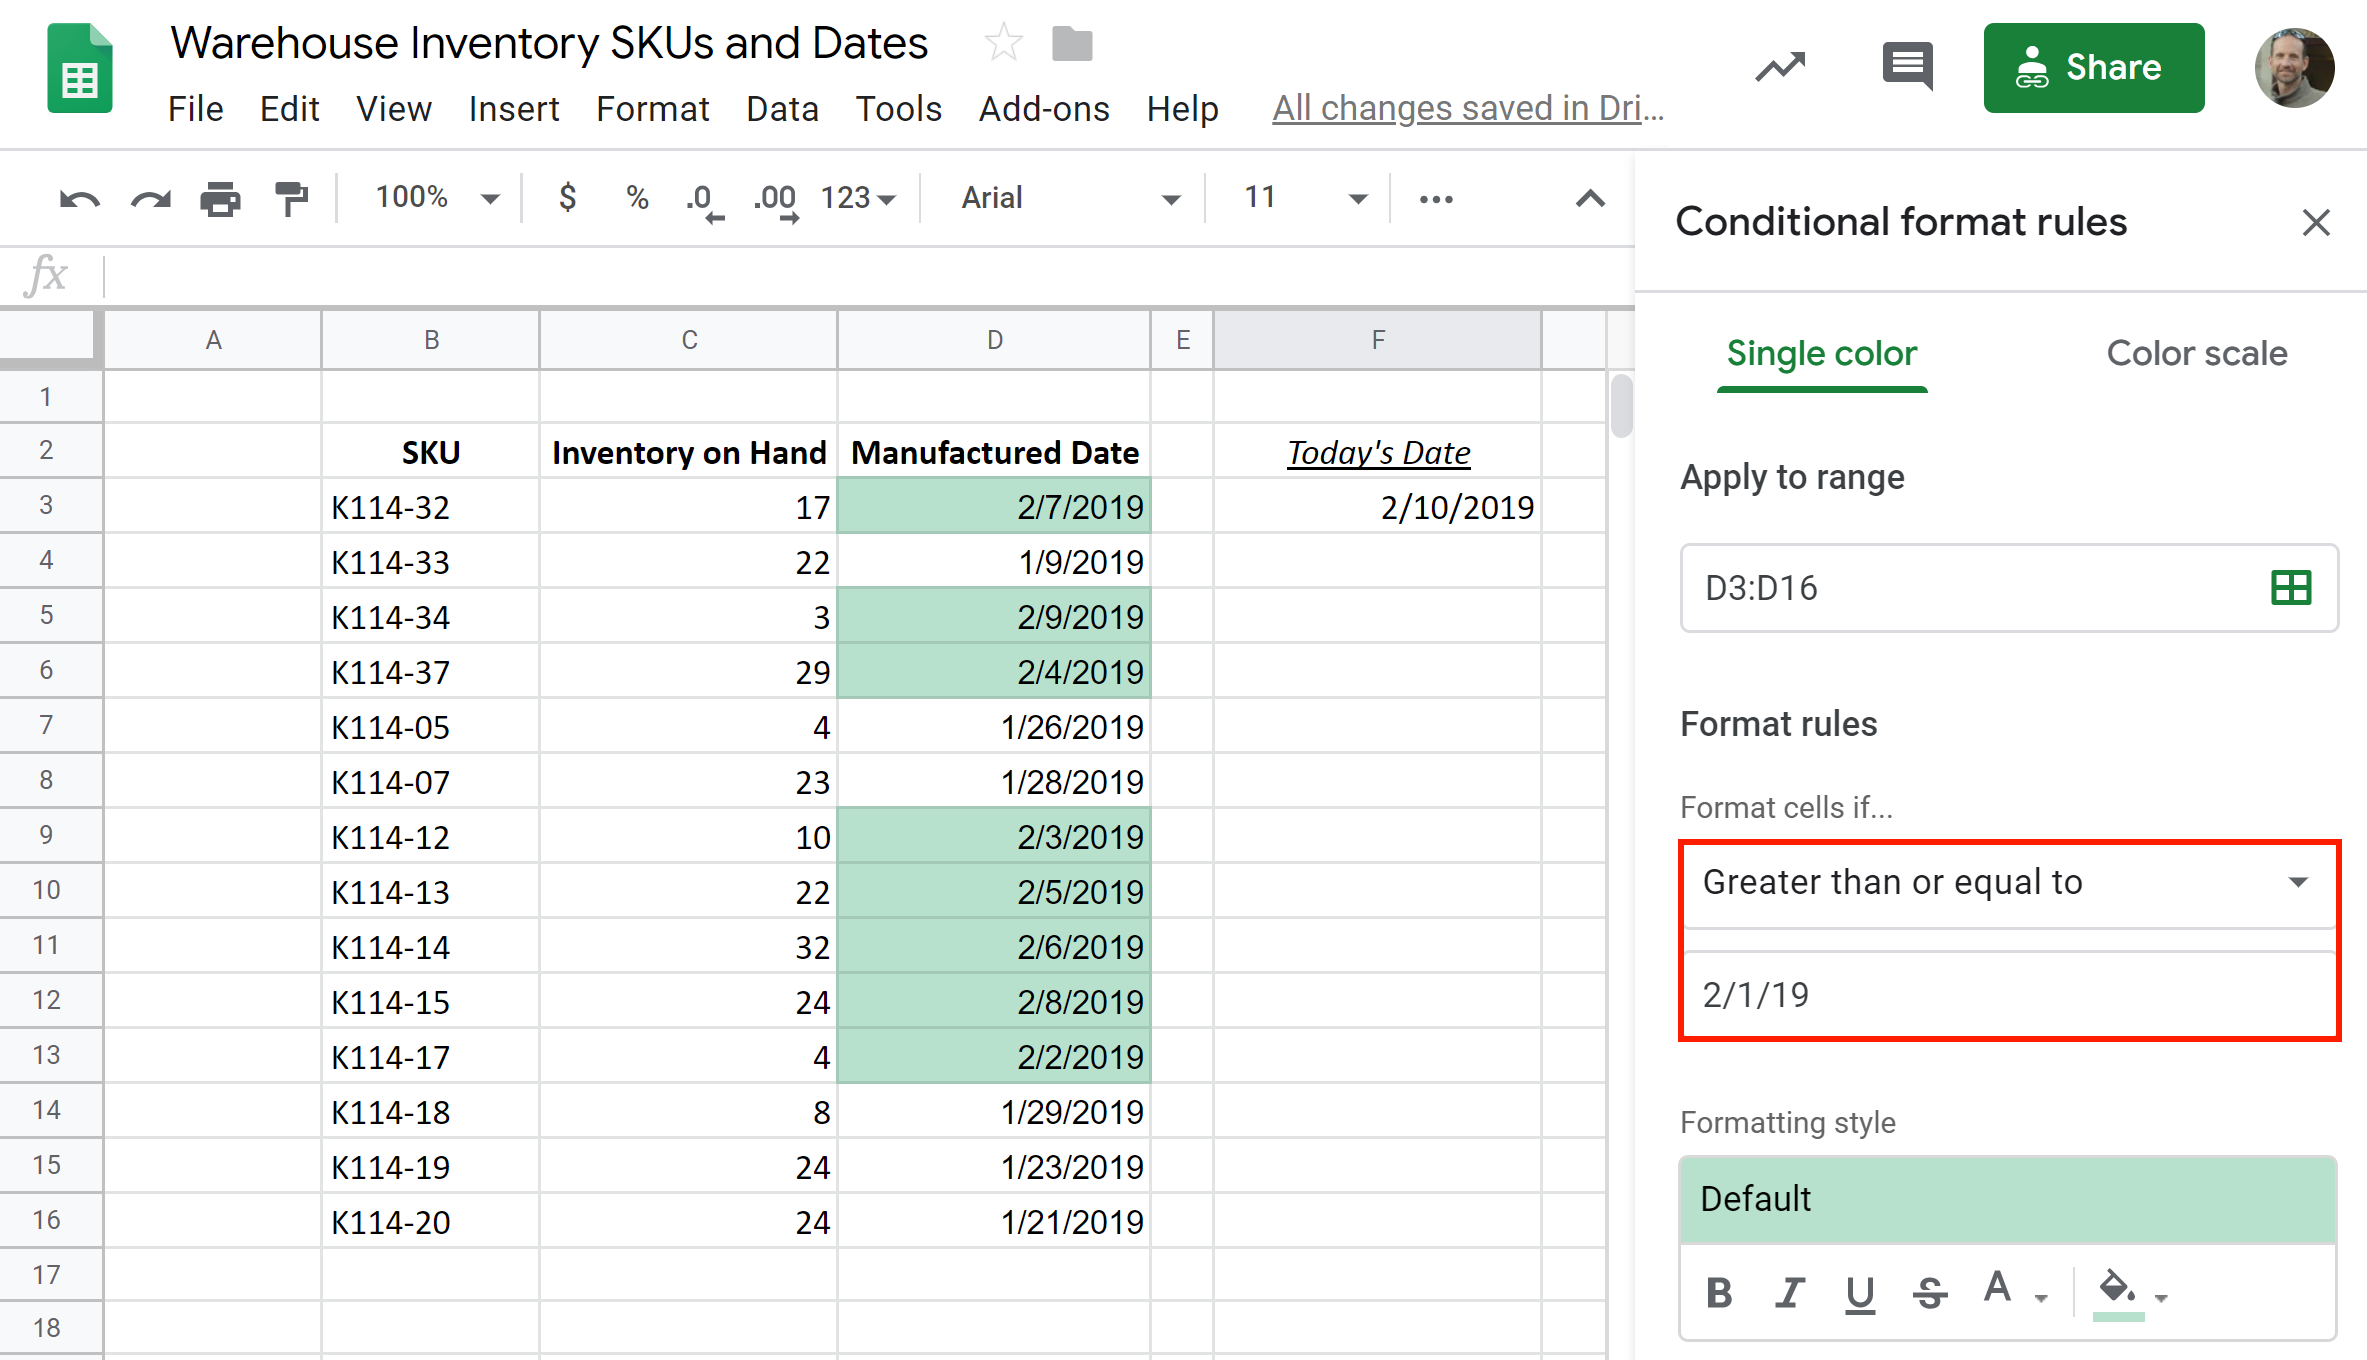Open the select data range grid icon
The image size is (2367, 1360).
point(2291,588)
